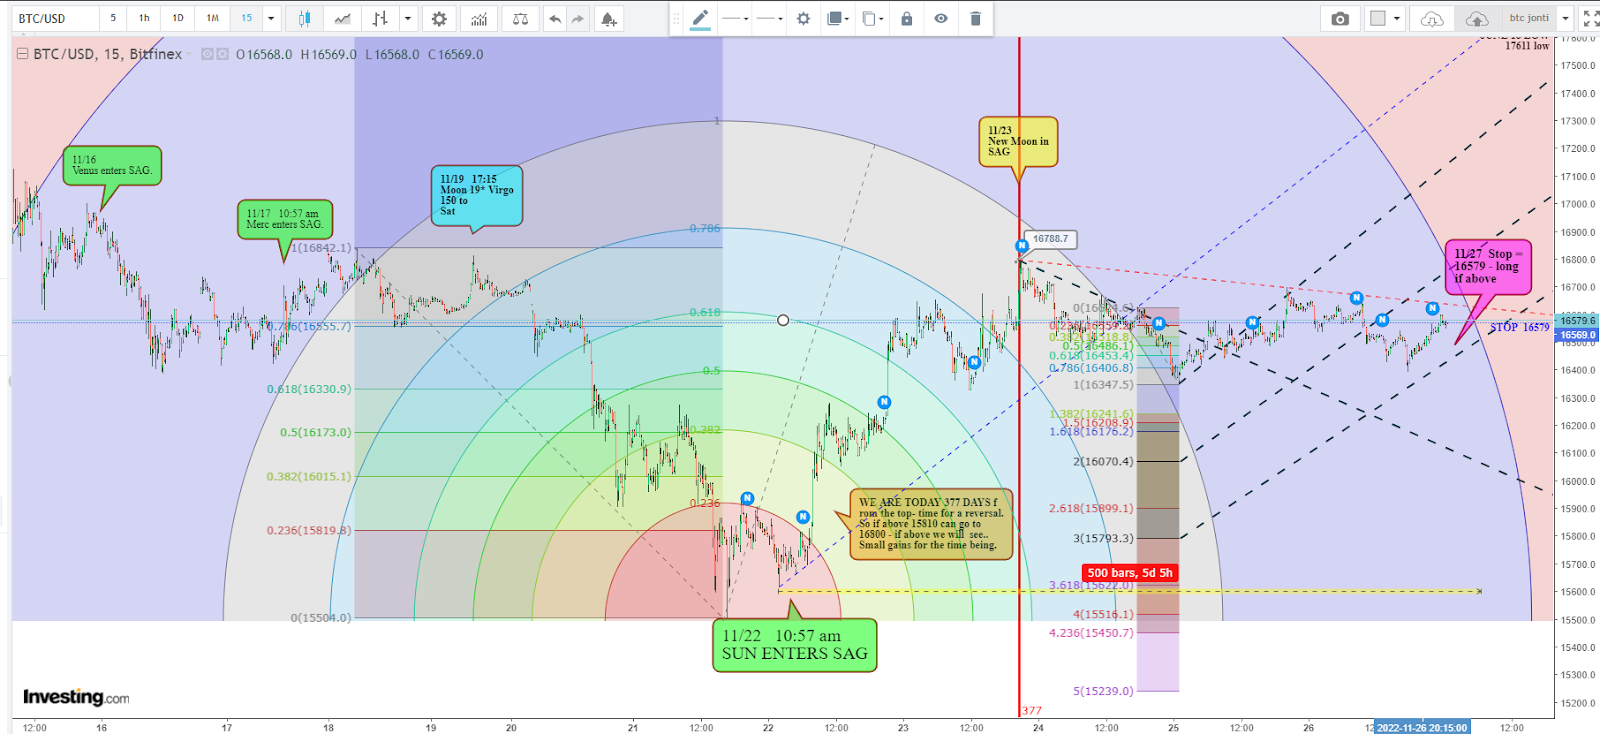
Task: Open legend settings icon beside Bitfinex title
Action: (x=222, y=54)
